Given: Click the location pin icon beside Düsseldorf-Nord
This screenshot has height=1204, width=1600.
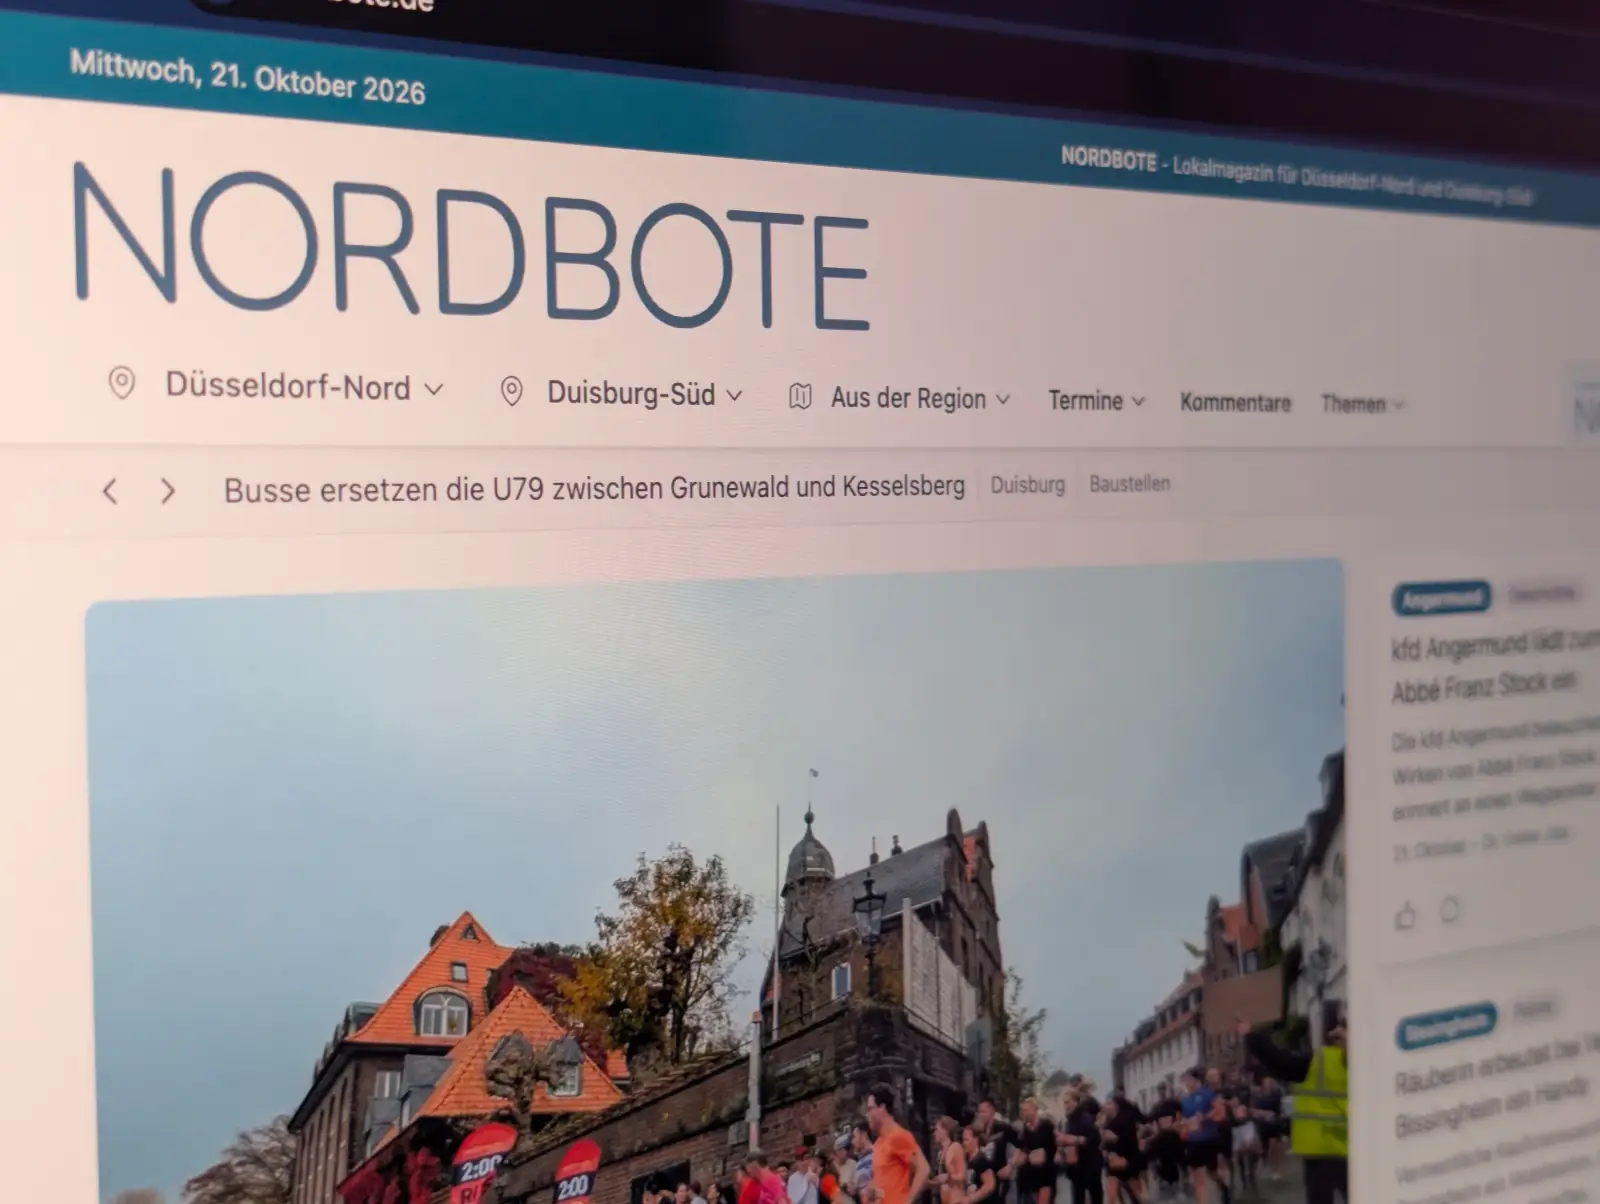Looking at the screenshot, I should click(122, 382).
